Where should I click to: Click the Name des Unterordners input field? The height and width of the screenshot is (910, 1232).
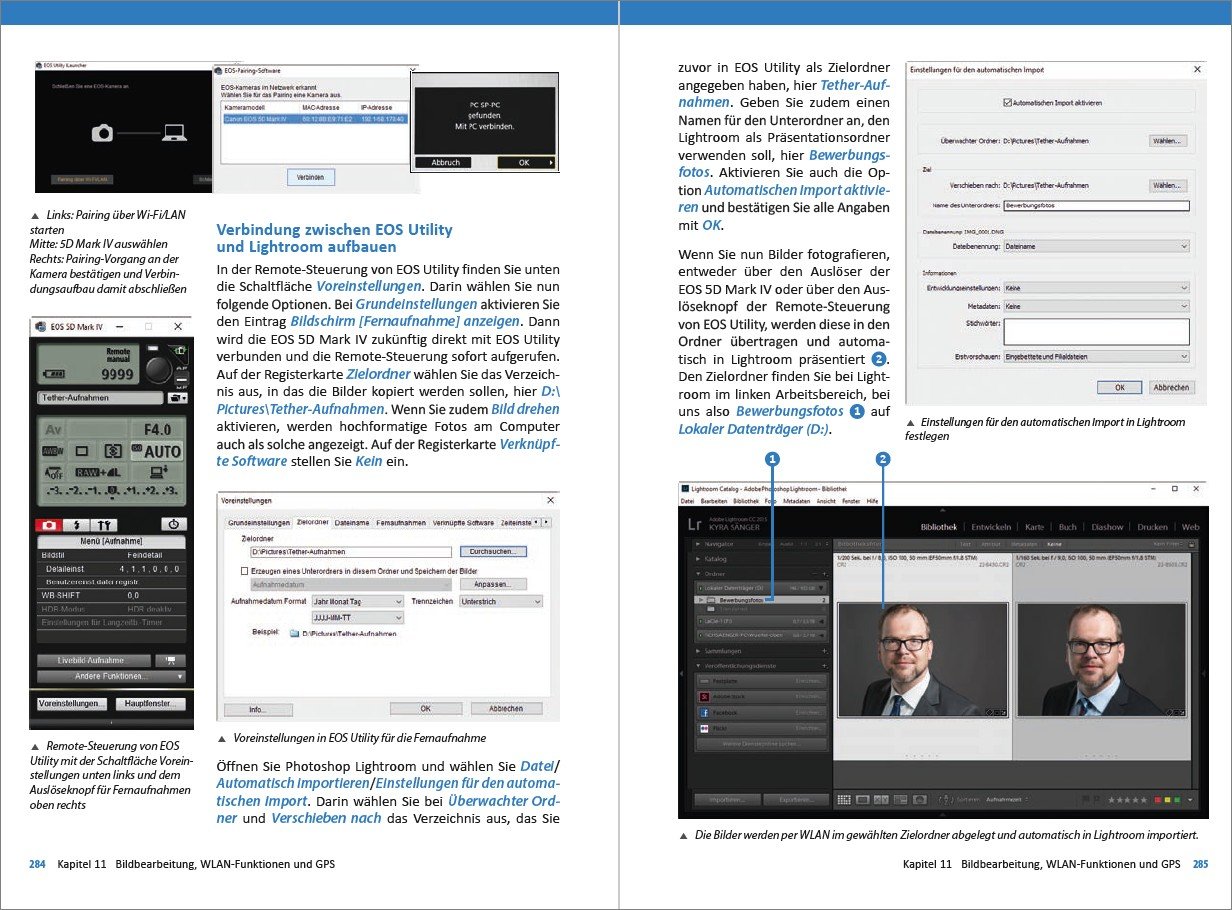pos(1096,205)
